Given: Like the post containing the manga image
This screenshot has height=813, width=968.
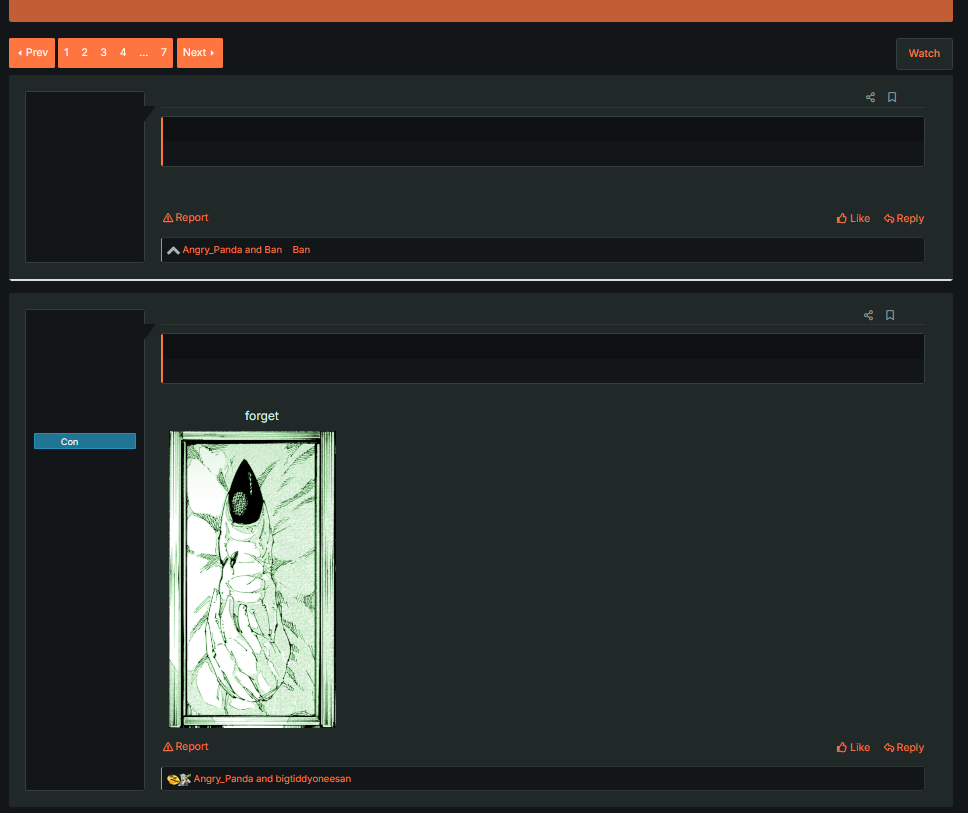Looking at the screenshot, I should 853,747.
